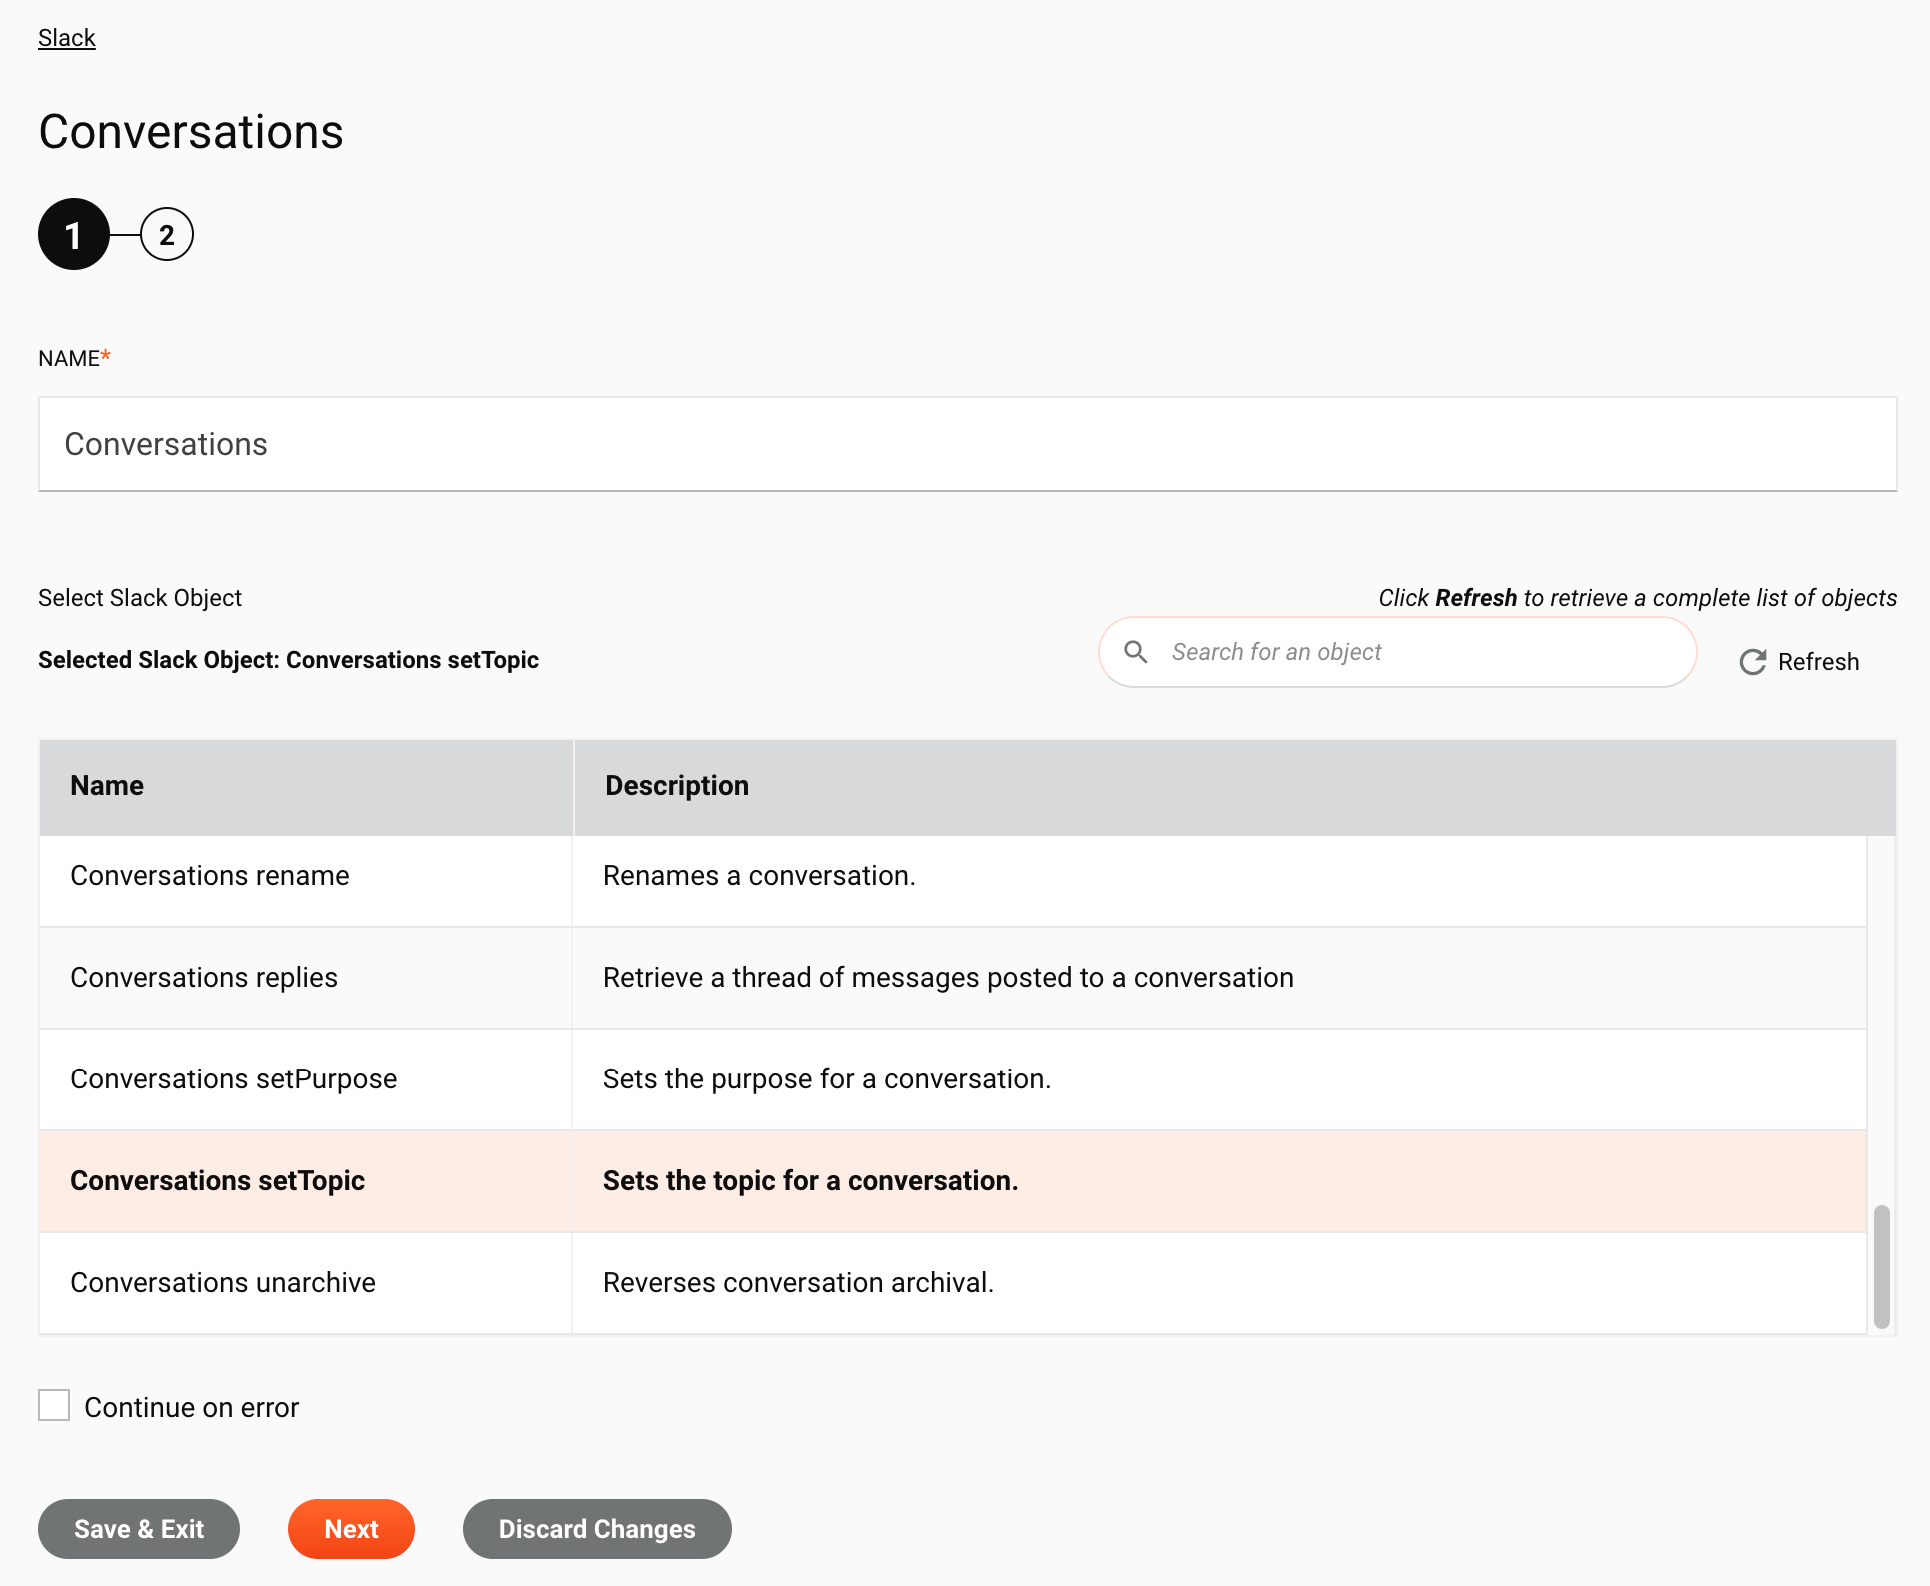Focus the Name input field
1930x1586 pixels.
pos(967,444)
